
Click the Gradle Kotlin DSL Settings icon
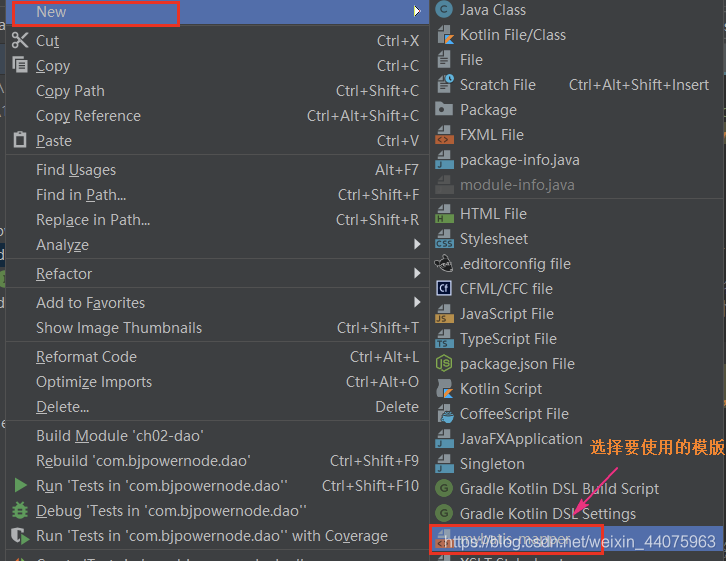(444, 514)
